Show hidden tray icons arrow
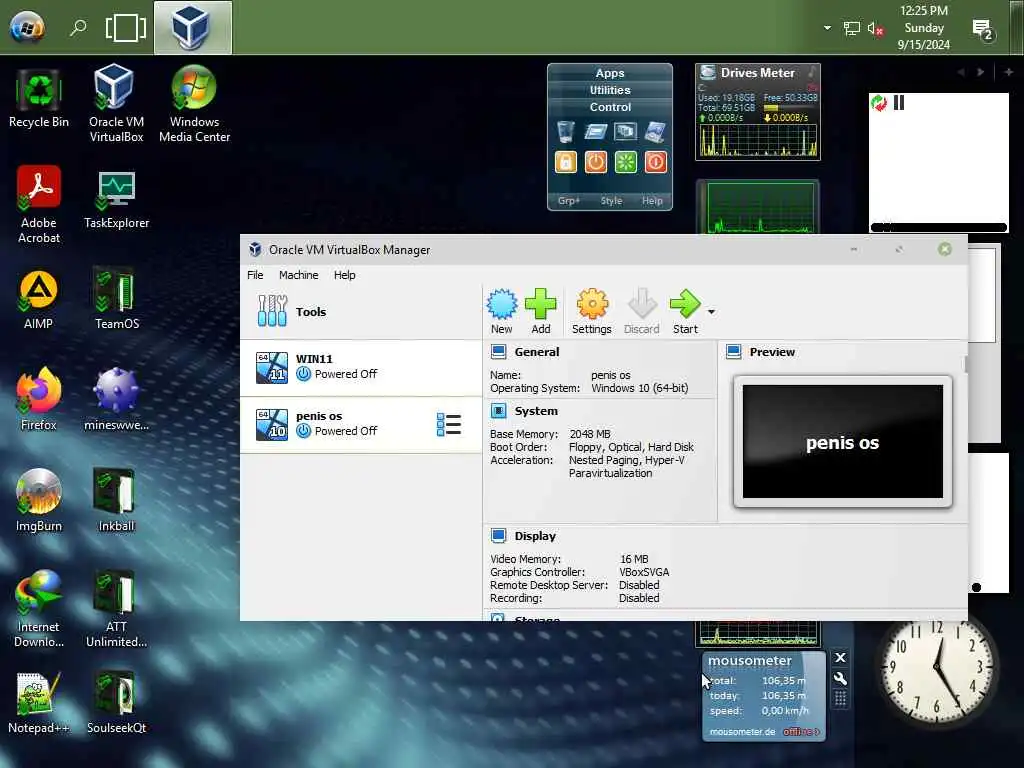The width and height of the screenshot is (1024, 768). [x=827, y=28]
